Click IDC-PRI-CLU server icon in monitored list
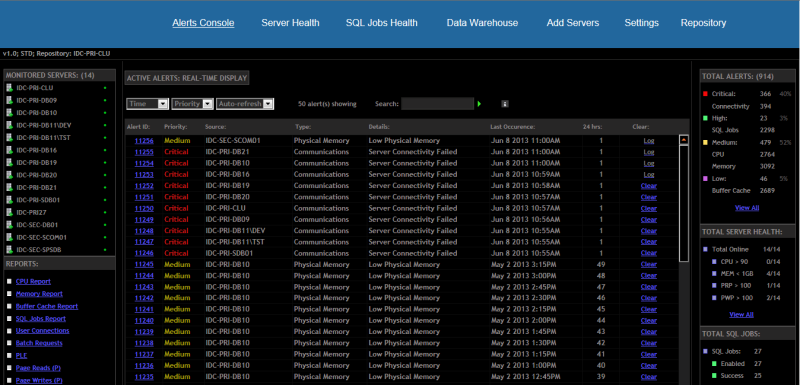800x385 pixels. tap(9, 88)
